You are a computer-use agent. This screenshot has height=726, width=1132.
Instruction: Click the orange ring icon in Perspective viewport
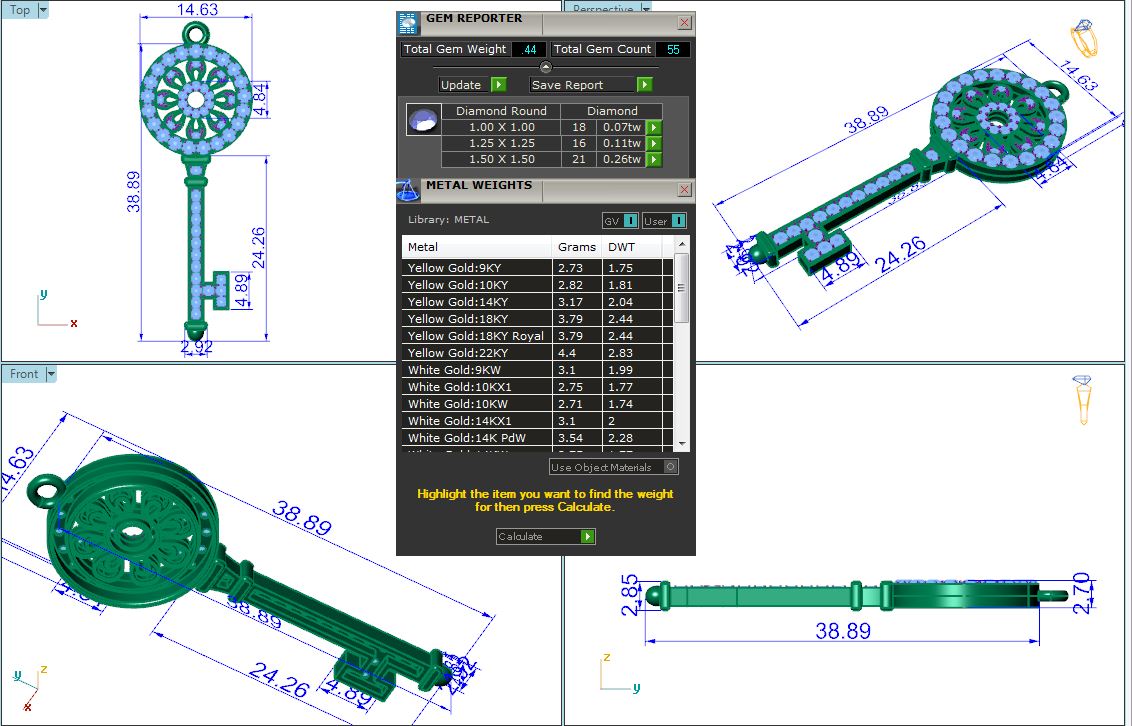(x=1084, y=38)
